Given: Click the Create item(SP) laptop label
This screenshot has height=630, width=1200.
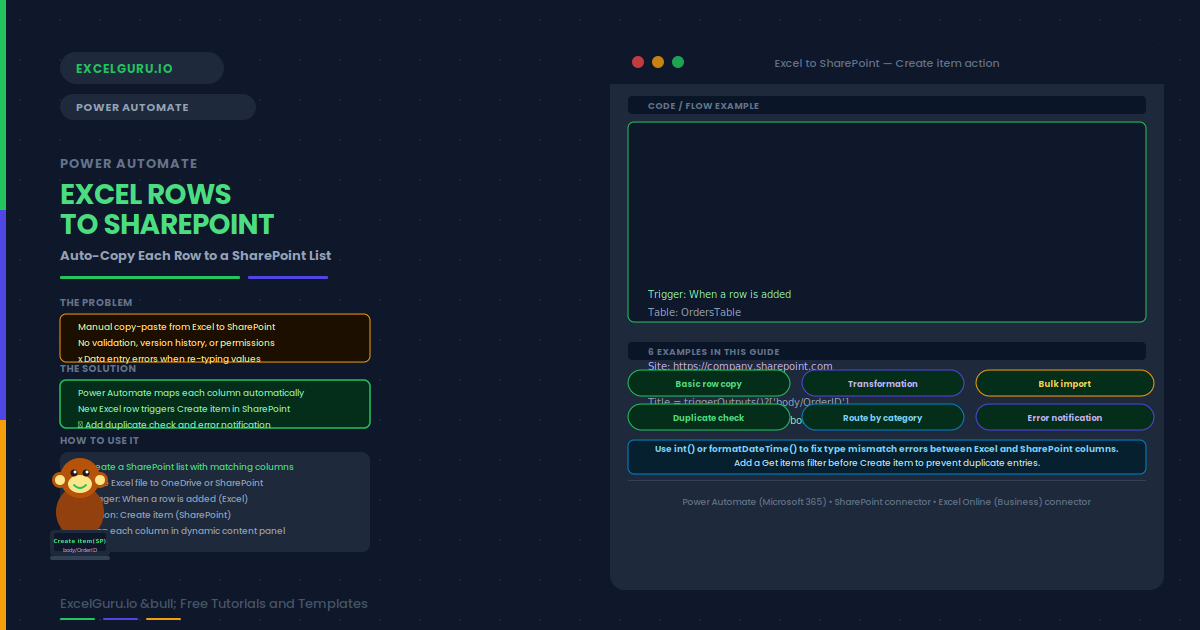Looking at the screenshot, I should pyautogui.click(x=80, y=541).
